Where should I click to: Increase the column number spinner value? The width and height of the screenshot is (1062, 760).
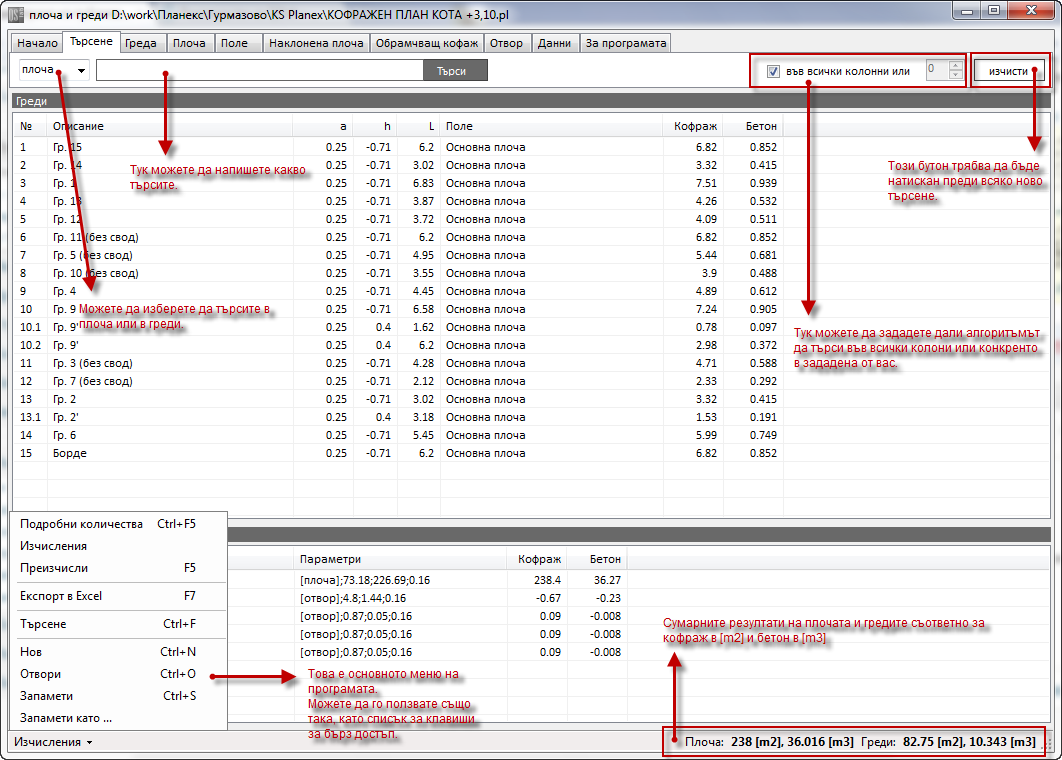tap(955, 66)
